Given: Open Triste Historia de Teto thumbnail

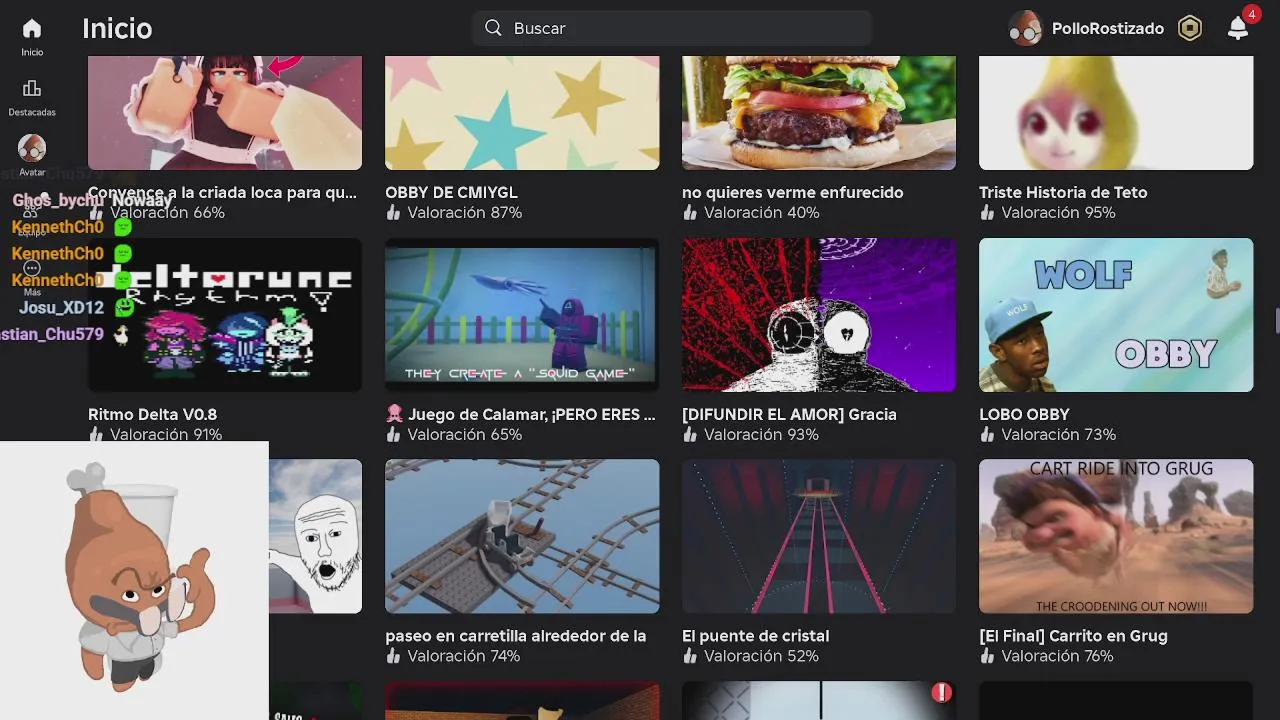Looking at the screenshot, I should tap(1116, 113).
